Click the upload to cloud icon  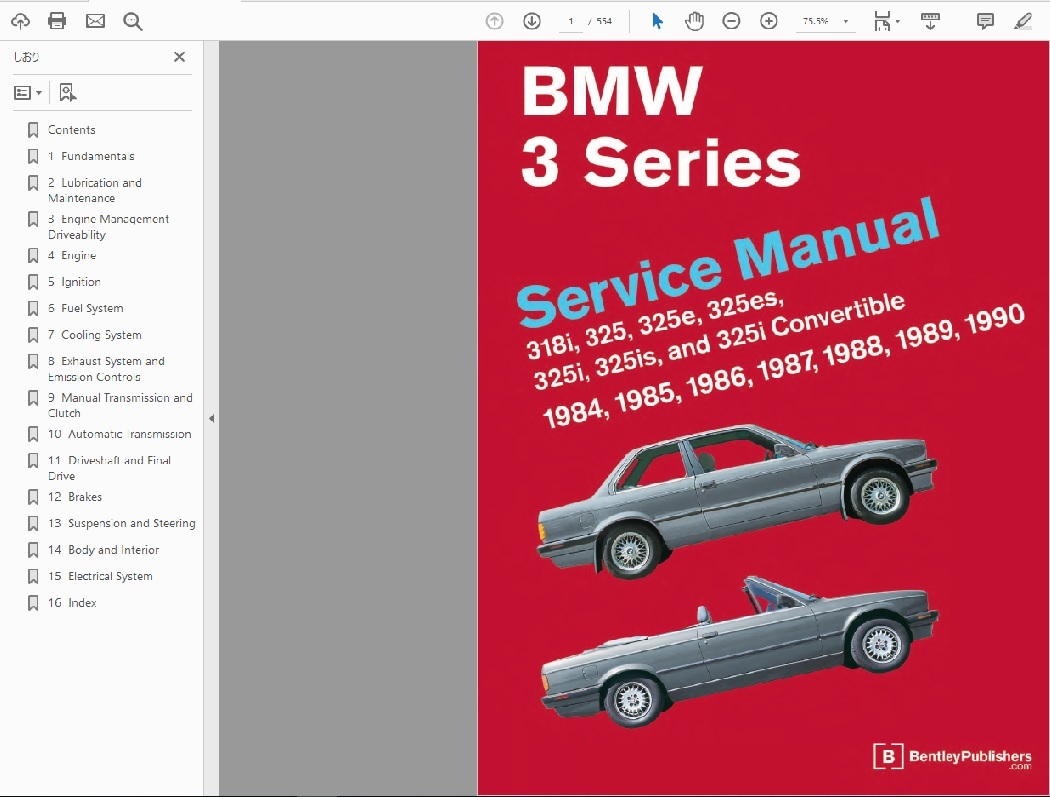click(20, 21)
